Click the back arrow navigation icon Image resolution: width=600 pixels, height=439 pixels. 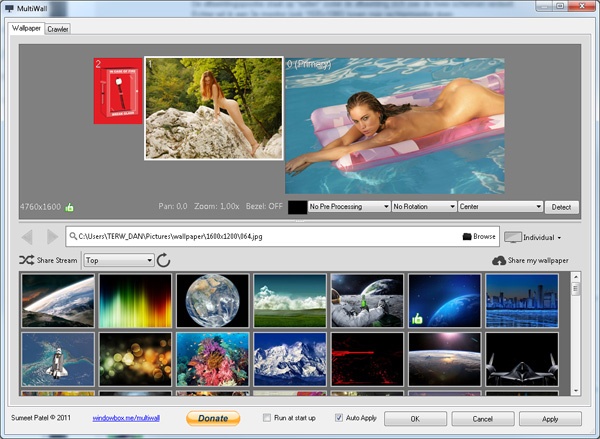(27, 237)
